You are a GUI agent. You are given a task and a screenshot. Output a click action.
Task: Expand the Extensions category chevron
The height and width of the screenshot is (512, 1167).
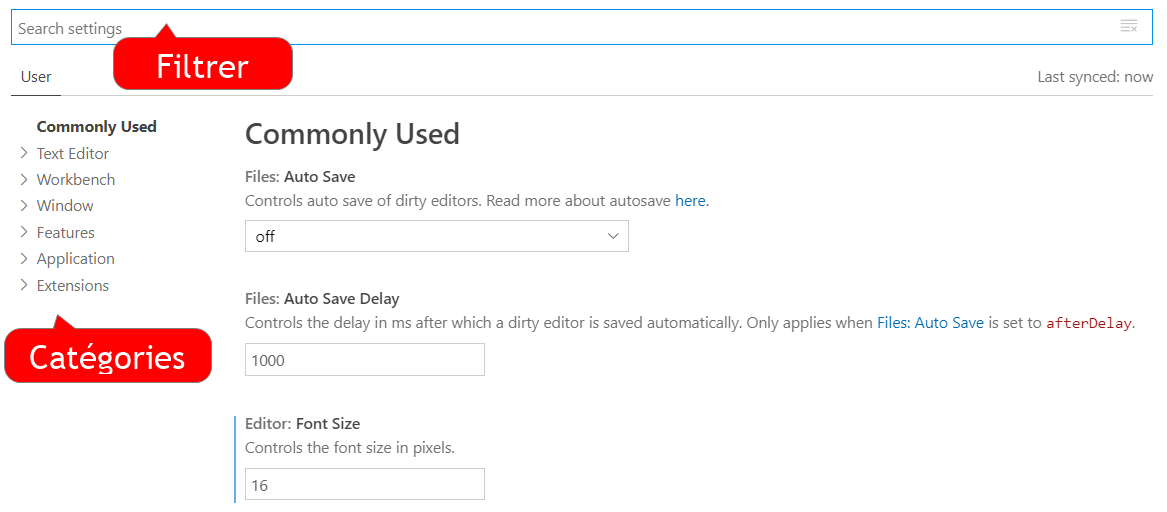24,285
